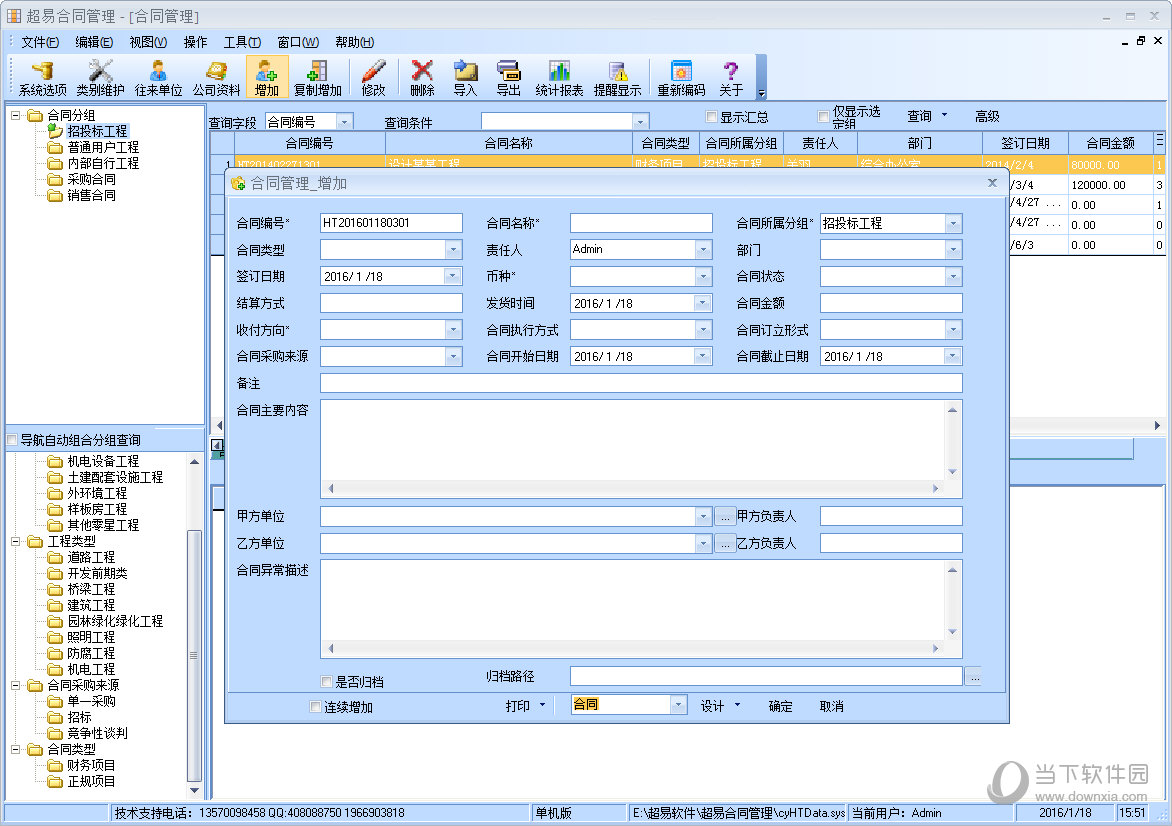The image size is (1172, 826).
Task: Open 文件(F) menu
Action: point(40,42)
